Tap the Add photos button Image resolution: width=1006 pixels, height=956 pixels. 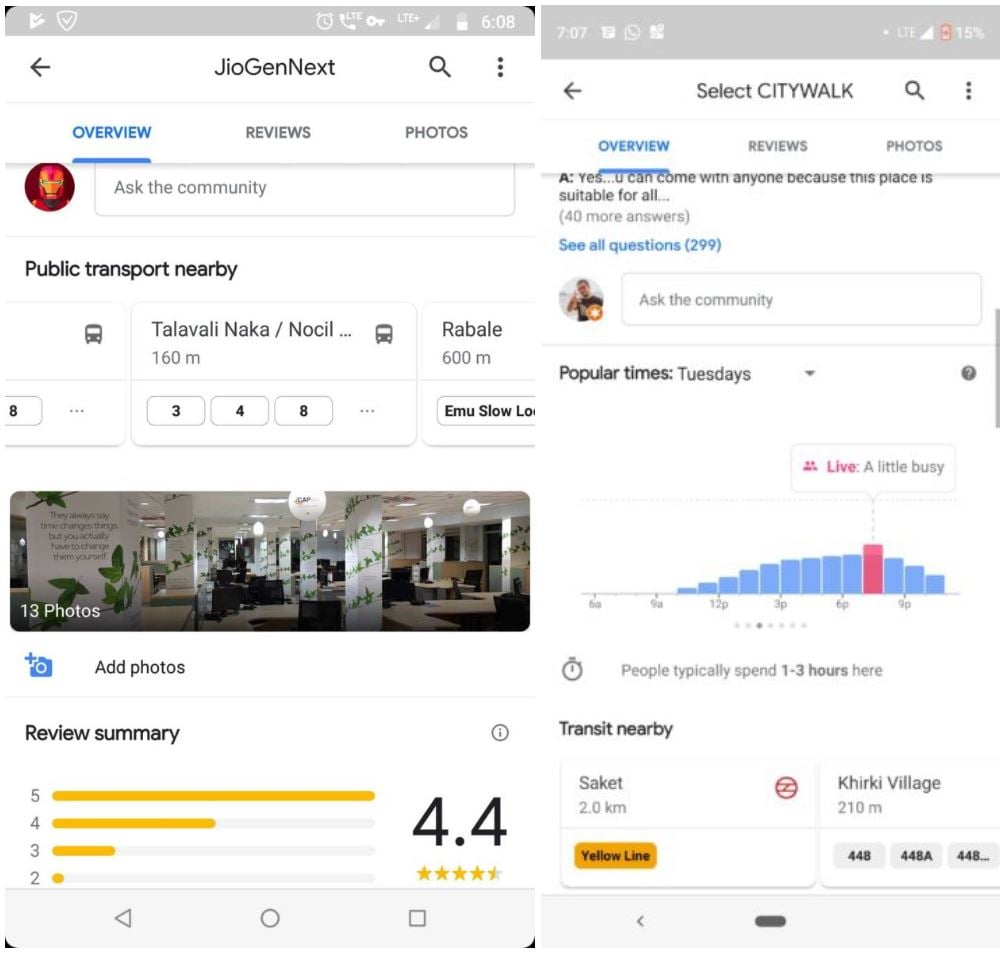140,667
